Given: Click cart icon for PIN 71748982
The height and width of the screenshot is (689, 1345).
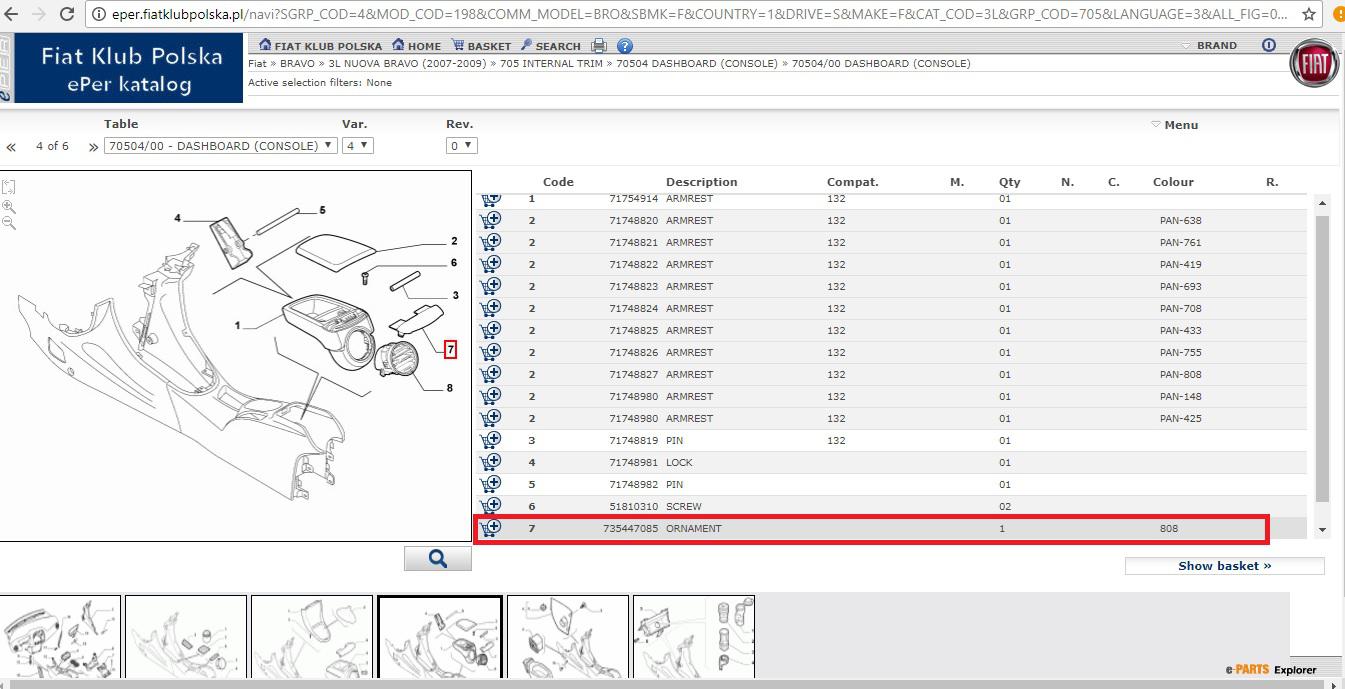Looking at the screenshot, I should click(491, 484).
